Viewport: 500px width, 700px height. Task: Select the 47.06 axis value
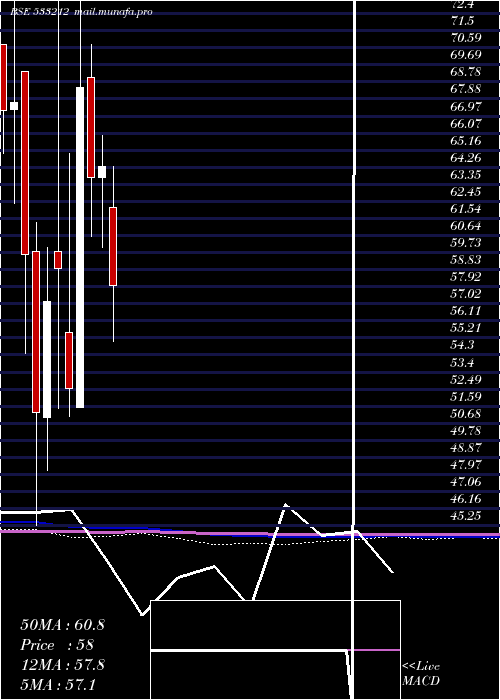pos(466,482)
